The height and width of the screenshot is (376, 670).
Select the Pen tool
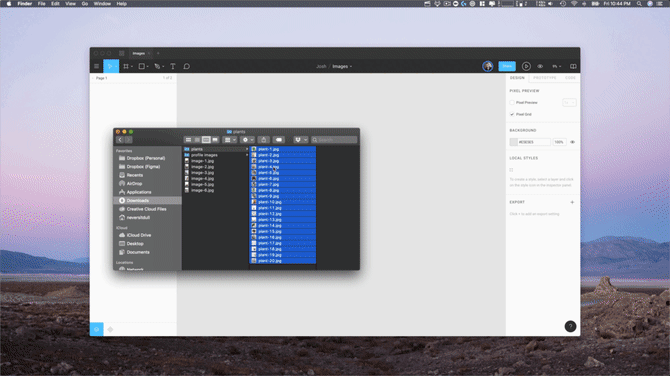(x=157, y=66)
